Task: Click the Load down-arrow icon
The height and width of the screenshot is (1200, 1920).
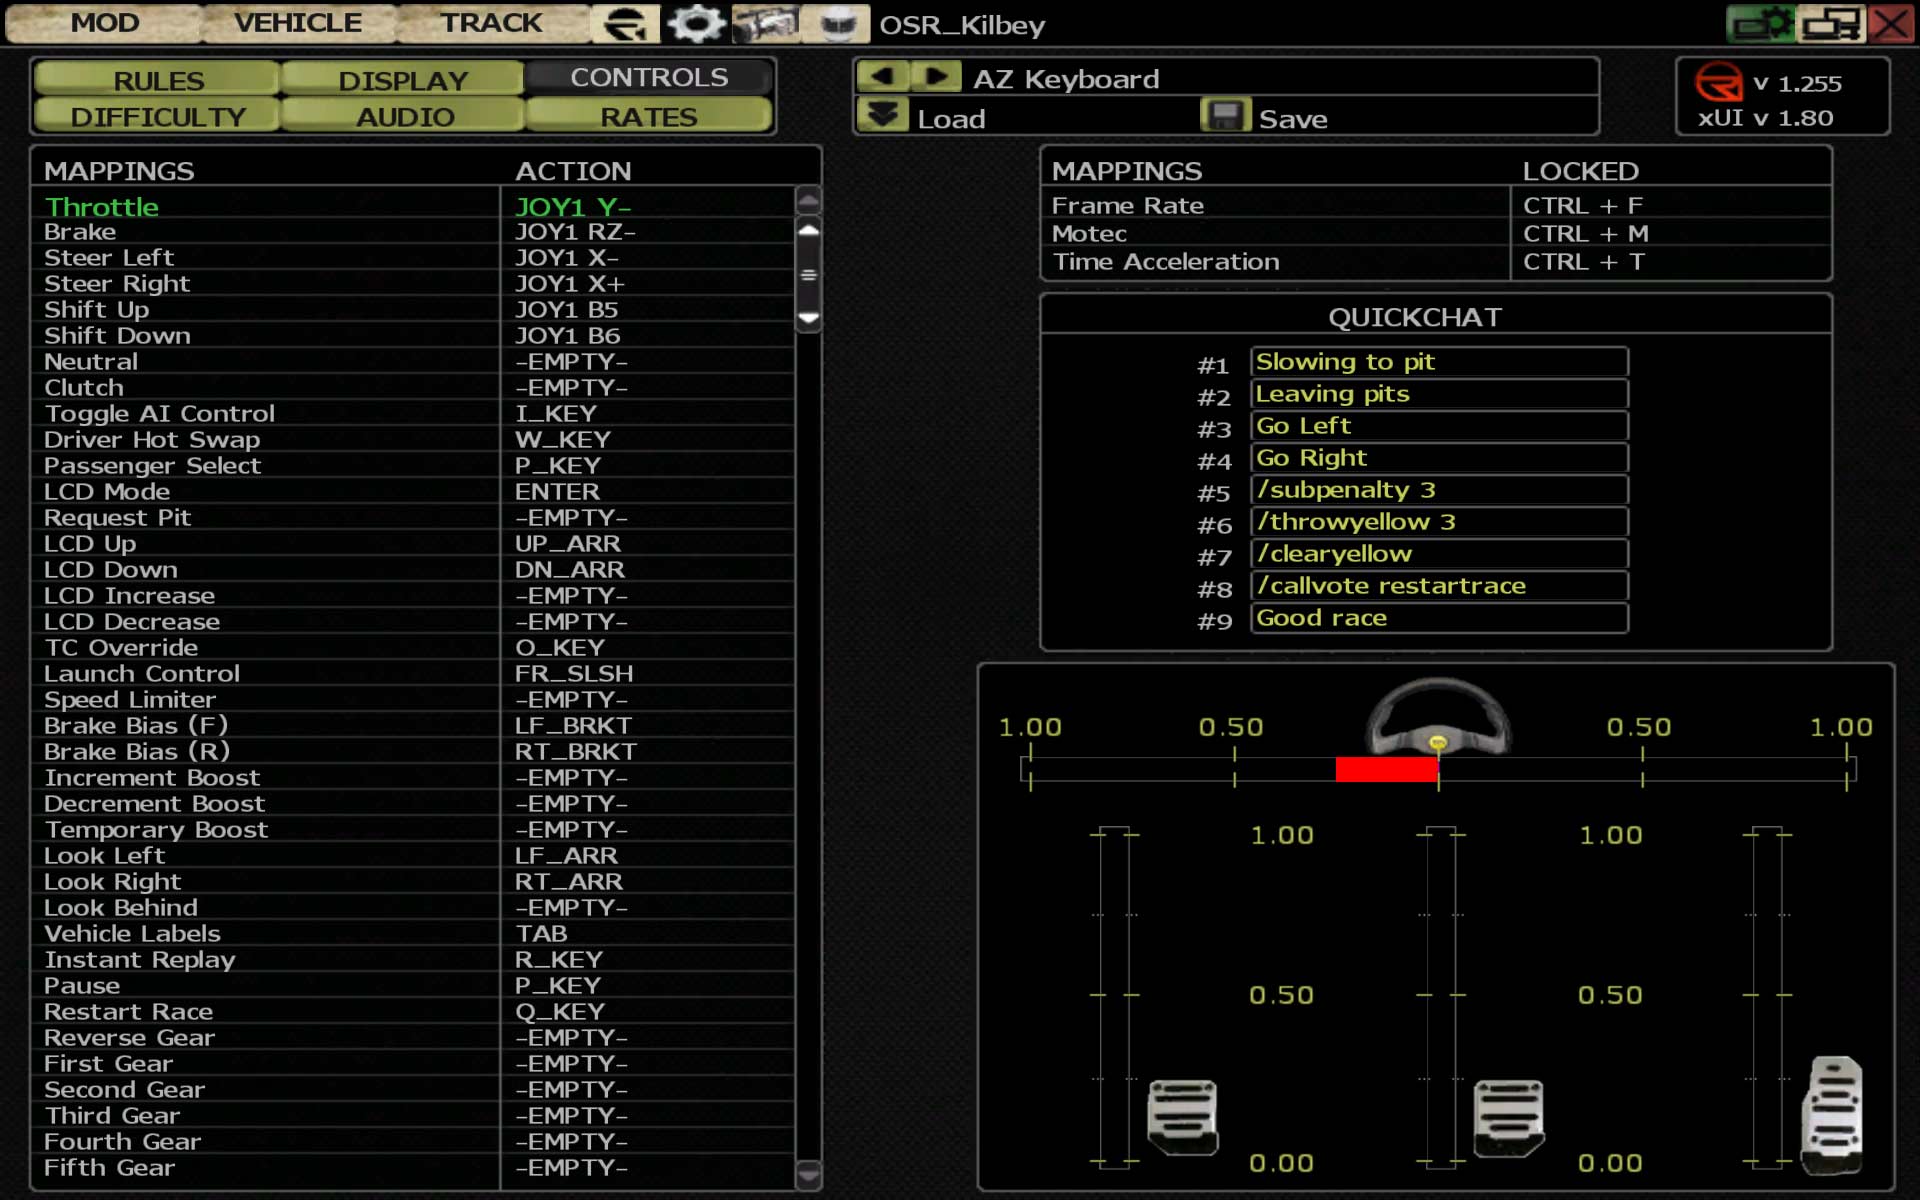Action: coord(882,116)
